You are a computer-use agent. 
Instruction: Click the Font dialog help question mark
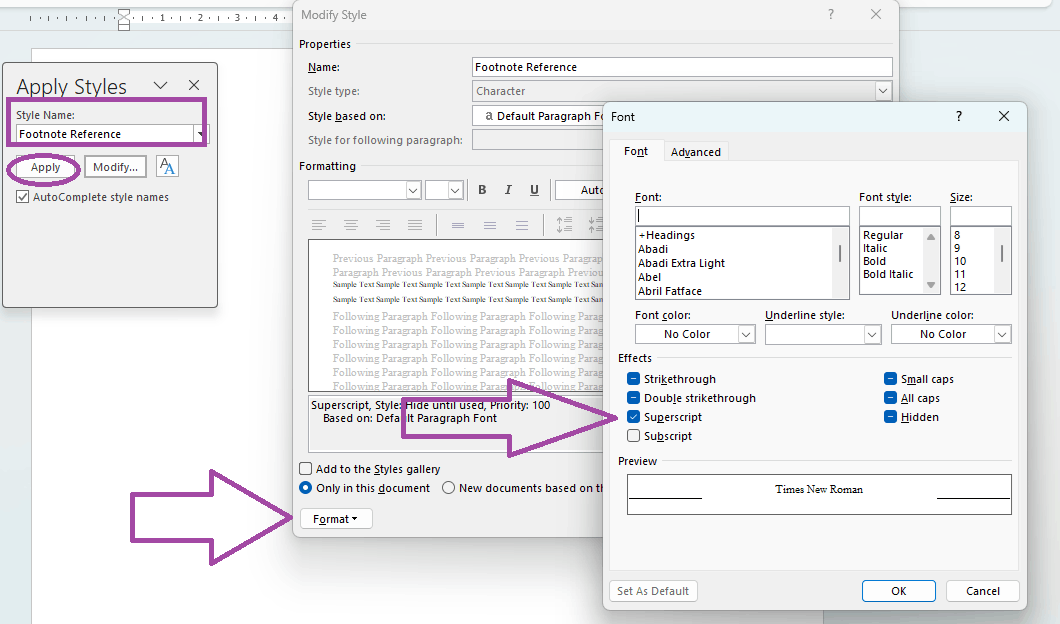(959, 116)
